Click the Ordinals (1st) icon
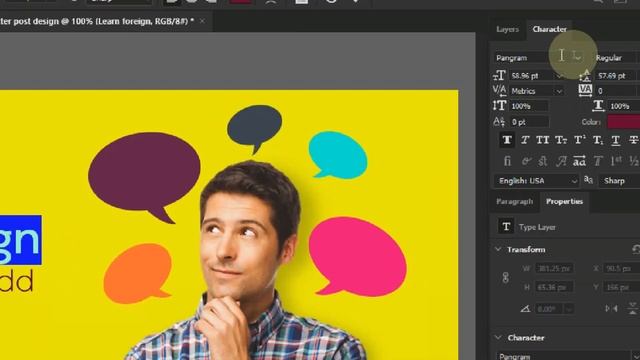 pyautogui.click(x=616, y=161)
